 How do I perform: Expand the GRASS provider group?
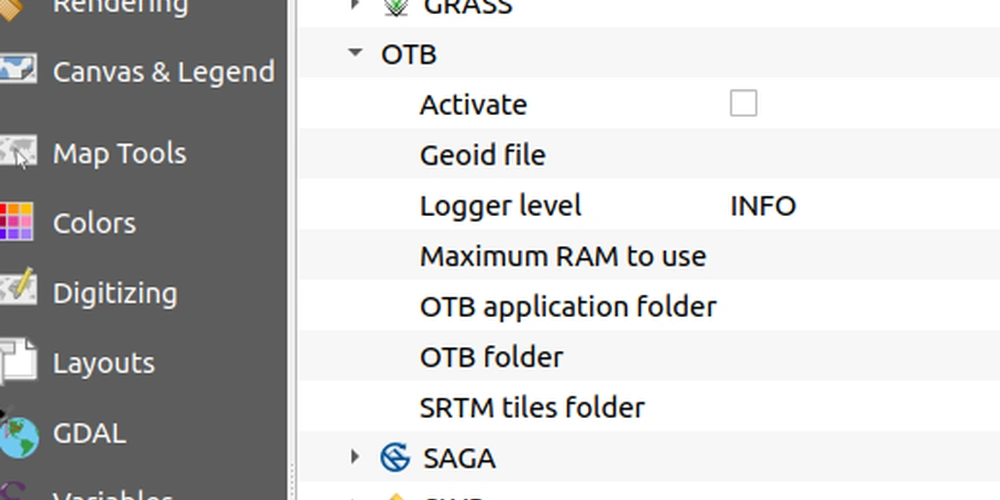pyautogui.click(x=355, y=6)
